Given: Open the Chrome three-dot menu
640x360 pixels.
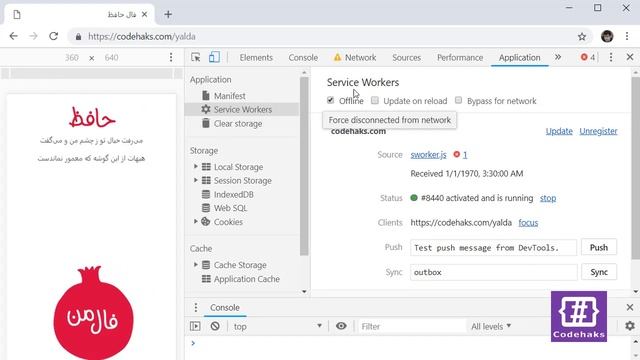Looking at the screenshot, I should (627, 36).
